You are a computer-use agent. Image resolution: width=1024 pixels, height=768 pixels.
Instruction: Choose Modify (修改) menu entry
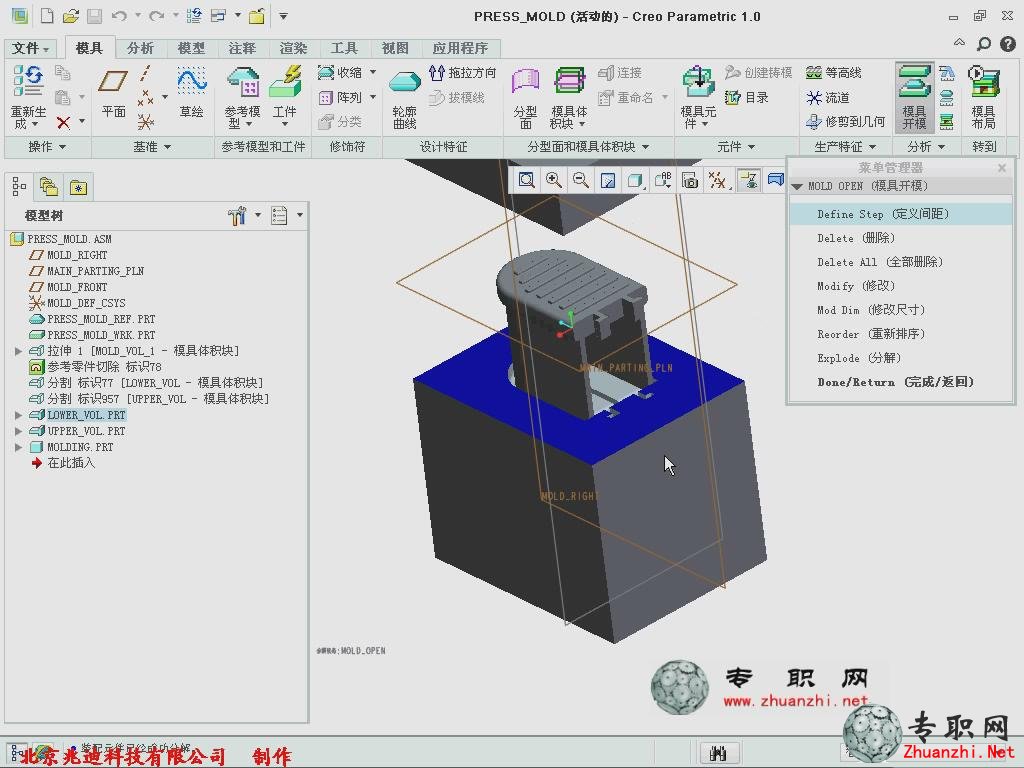901,286
